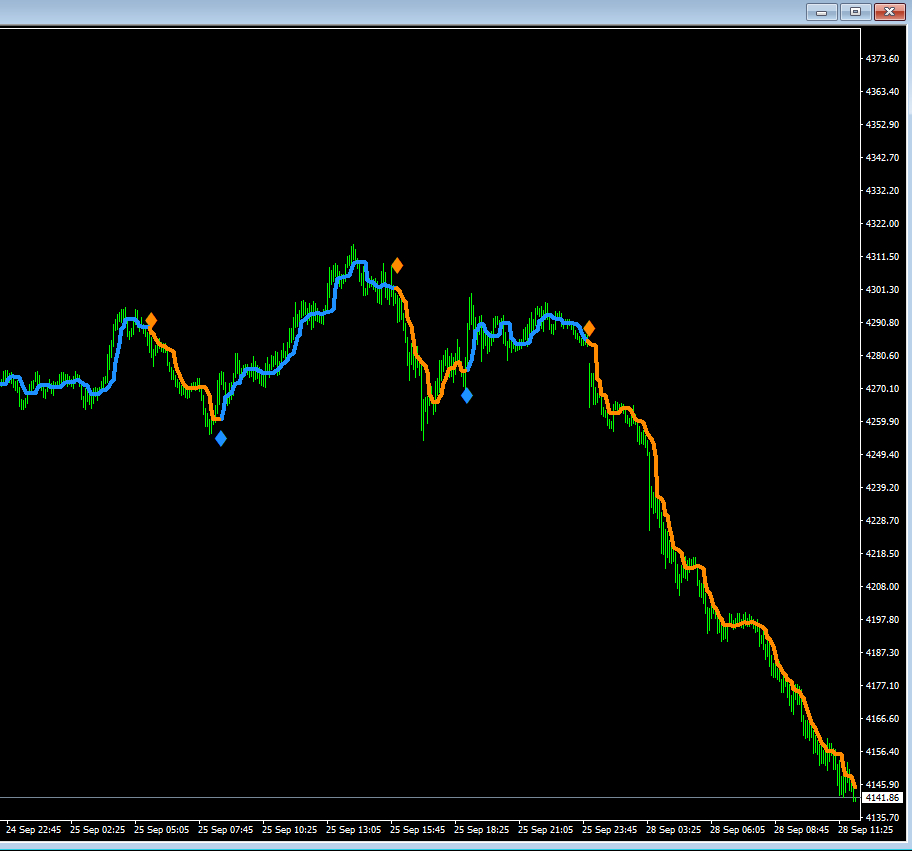This screenshot has width=912, height=851.
Task: Click the 4332.20 price level label
Action: [882, 191]
